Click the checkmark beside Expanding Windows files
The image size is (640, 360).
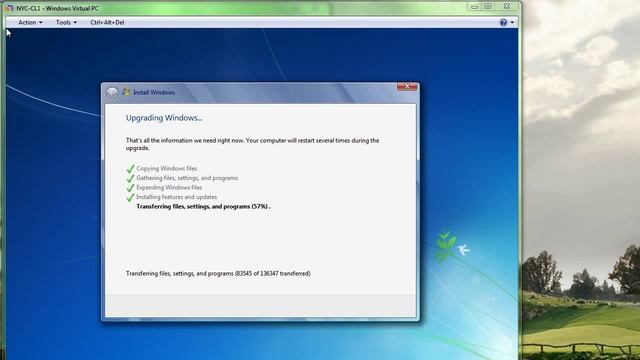(130, 188)
